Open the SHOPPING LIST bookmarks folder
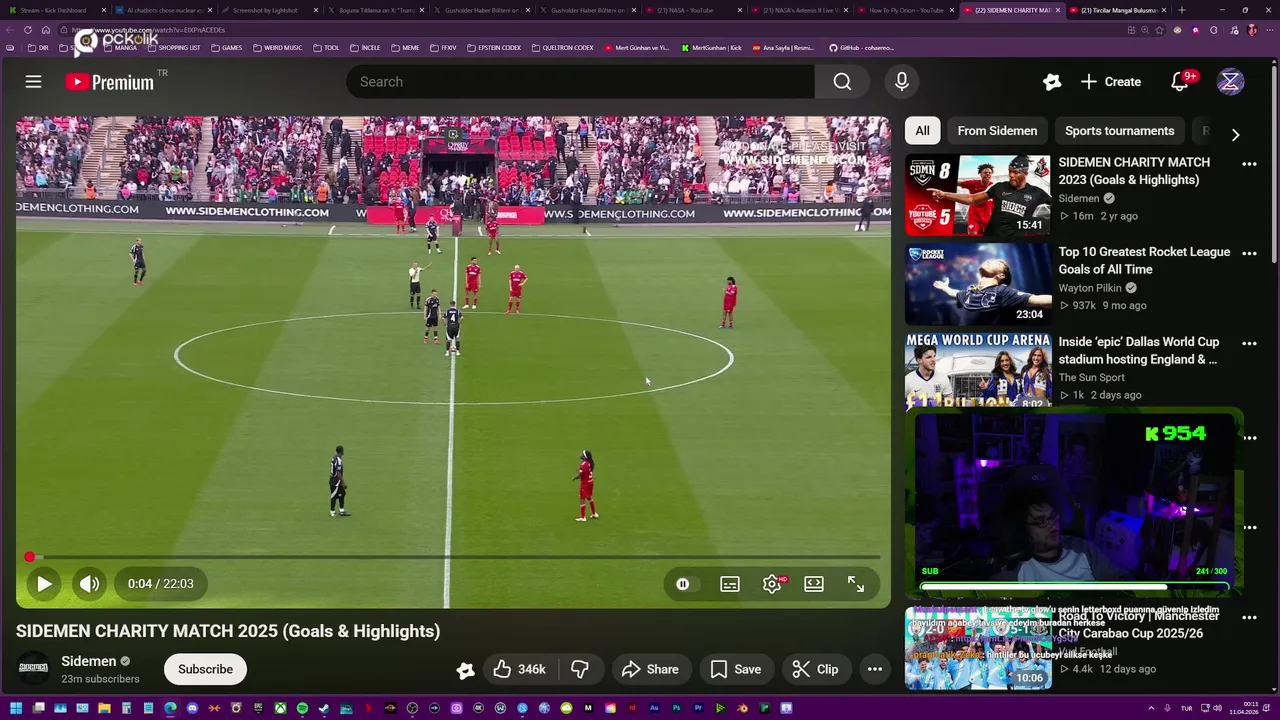 [x=174, y=47]
